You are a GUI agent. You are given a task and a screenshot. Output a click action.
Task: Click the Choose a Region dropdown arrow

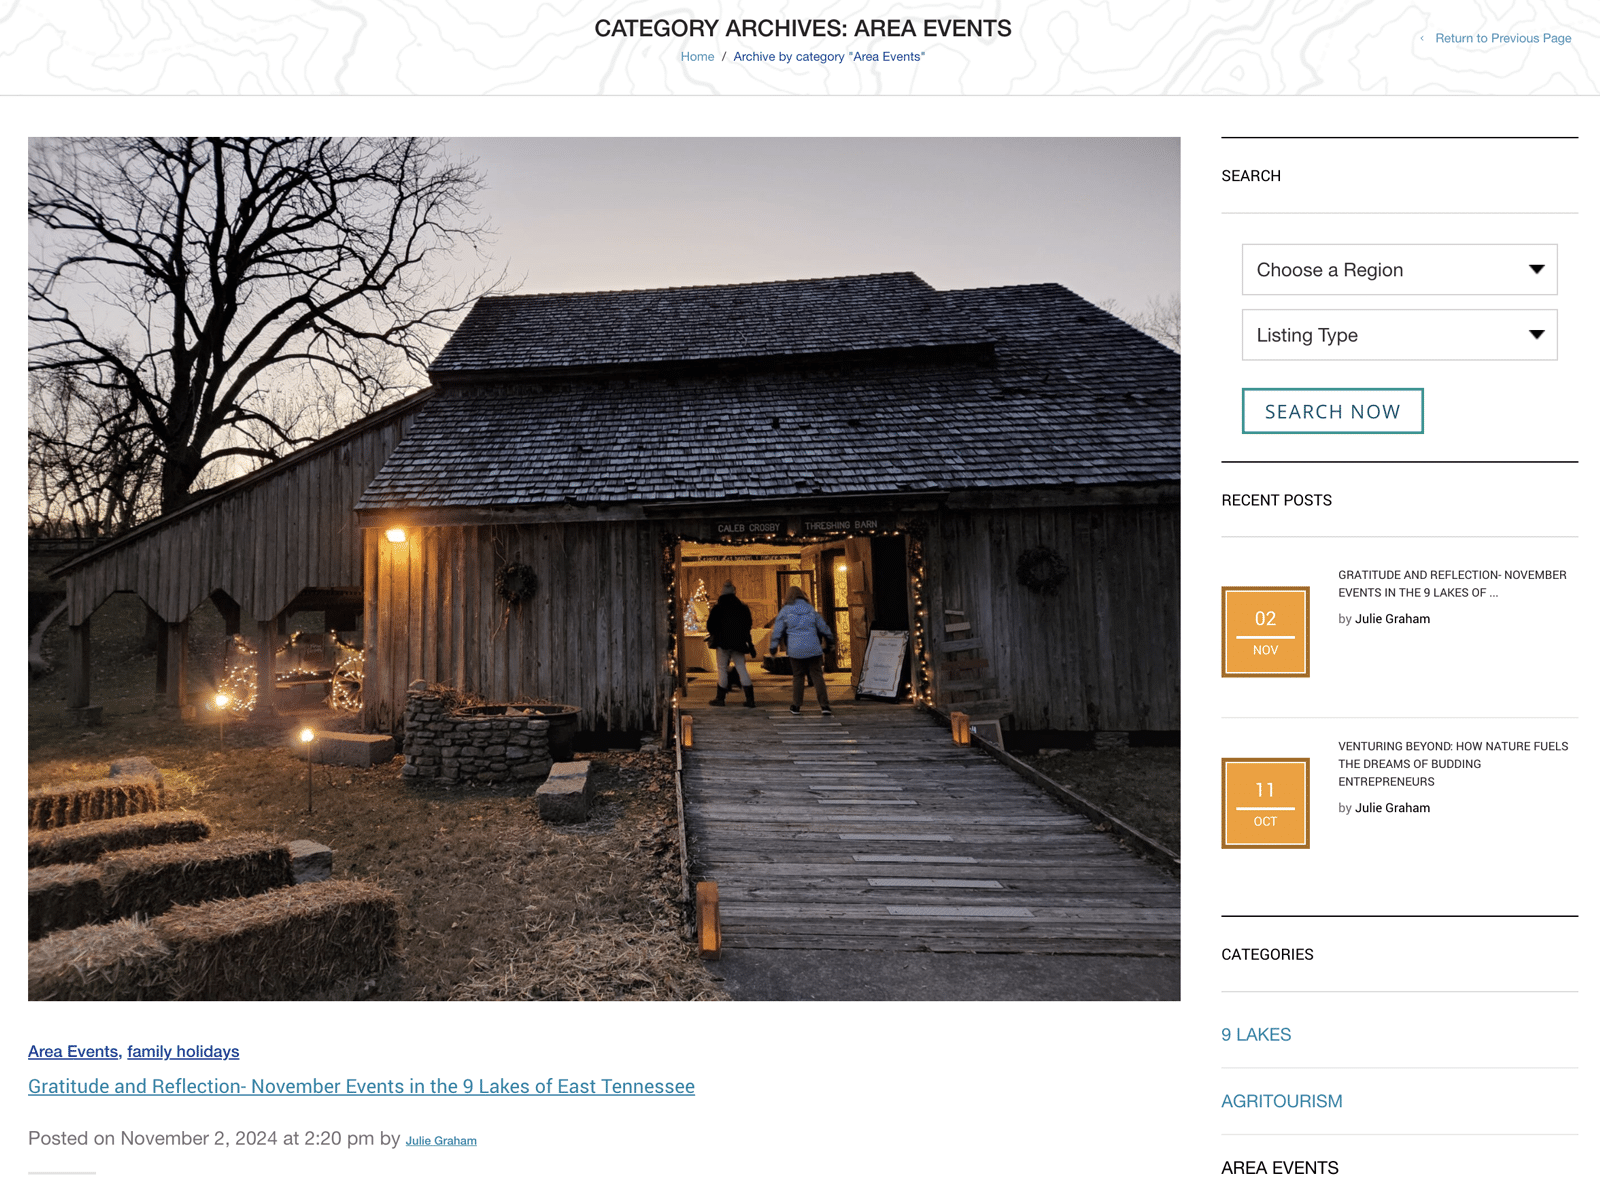click(1536, 270)
